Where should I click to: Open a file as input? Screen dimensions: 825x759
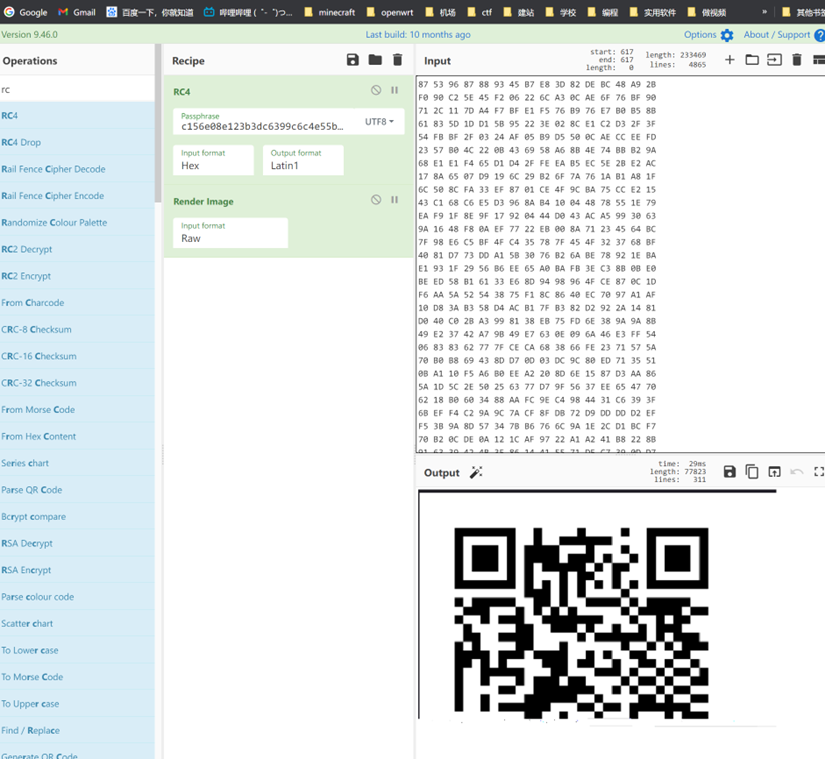click(774, 60)
